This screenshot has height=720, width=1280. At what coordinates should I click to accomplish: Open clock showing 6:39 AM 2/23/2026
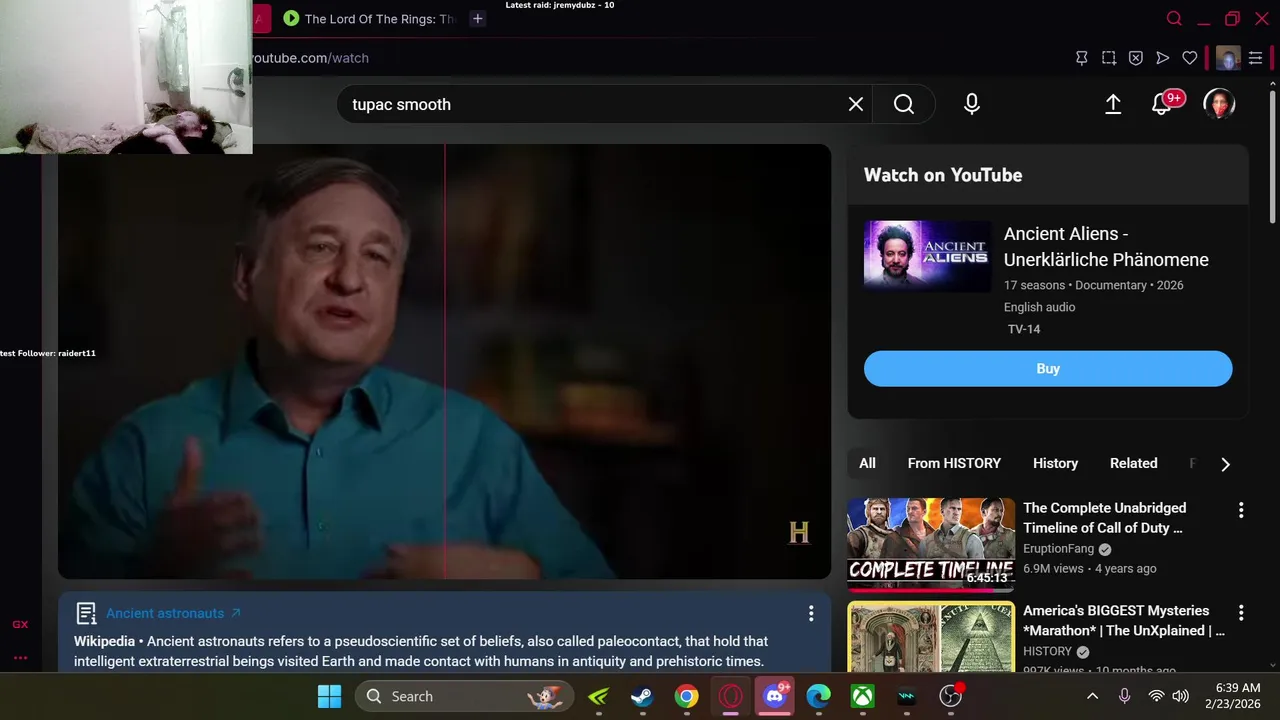click(x=1232, y=696)
